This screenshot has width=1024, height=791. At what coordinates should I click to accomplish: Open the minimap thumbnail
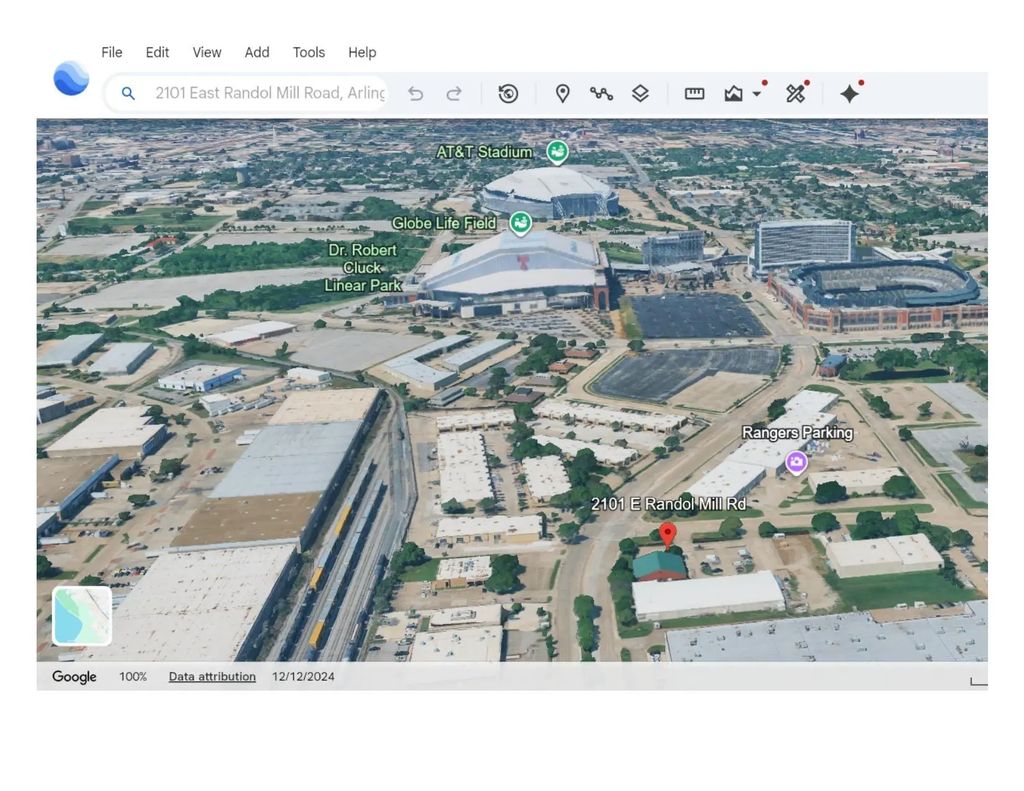pyautogui.click(x=82, y=616)
